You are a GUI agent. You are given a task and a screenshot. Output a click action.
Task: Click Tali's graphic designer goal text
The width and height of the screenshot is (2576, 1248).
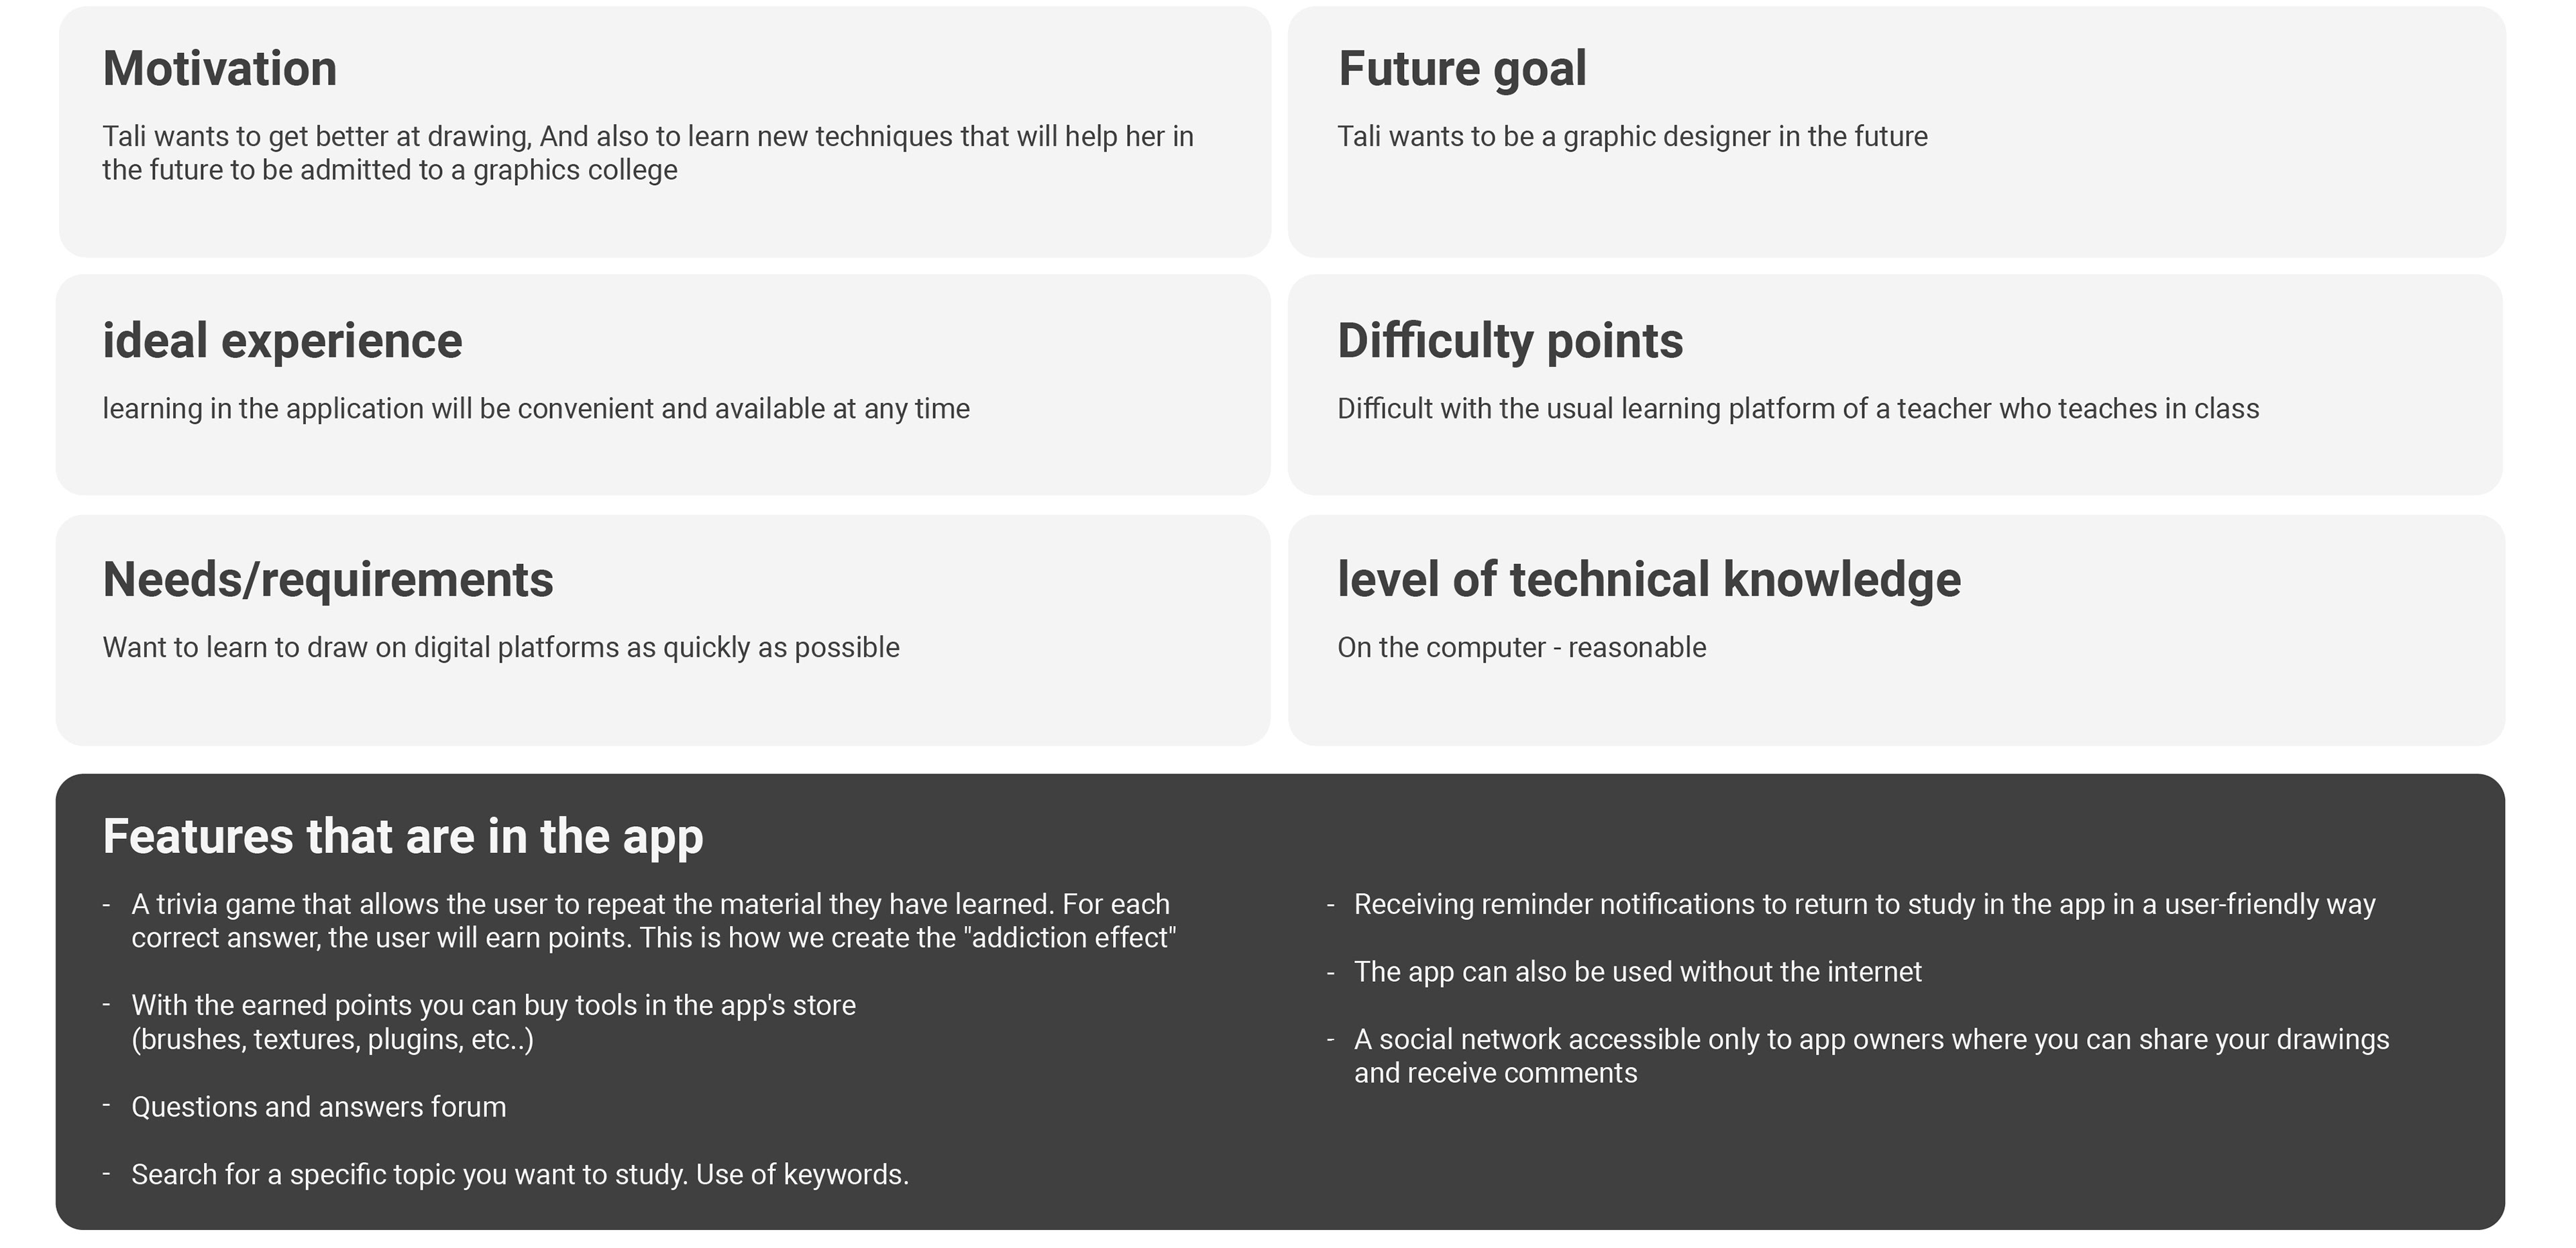(x=1632, y=136)
